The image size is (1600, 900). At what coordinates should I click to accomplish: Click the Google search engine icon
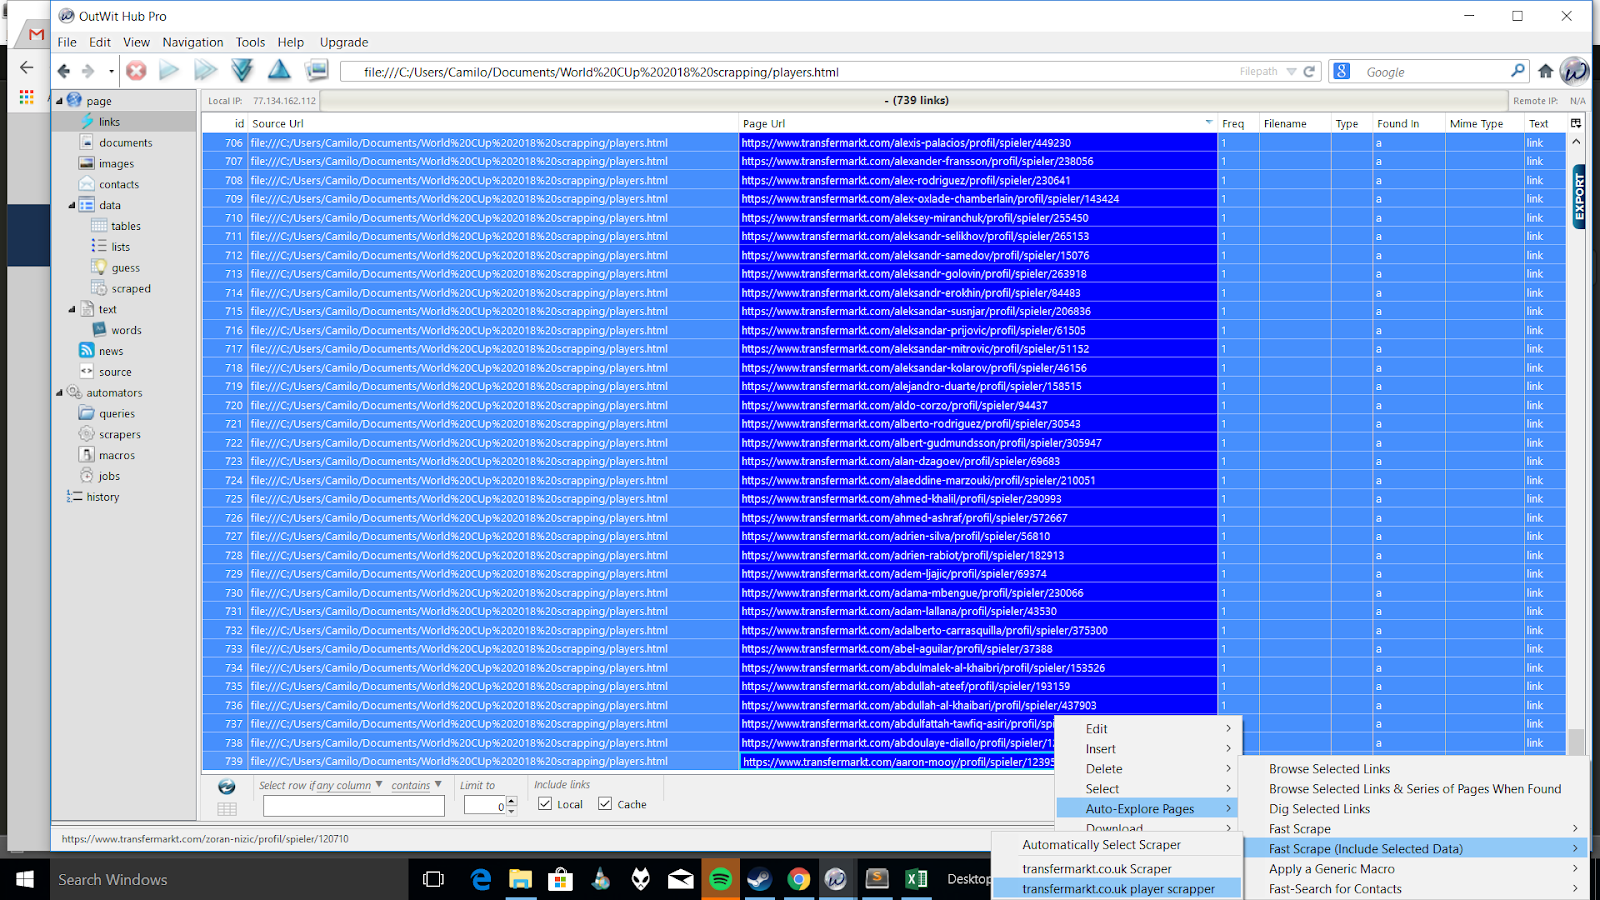pyautogui.click(x=1342, y=71)
